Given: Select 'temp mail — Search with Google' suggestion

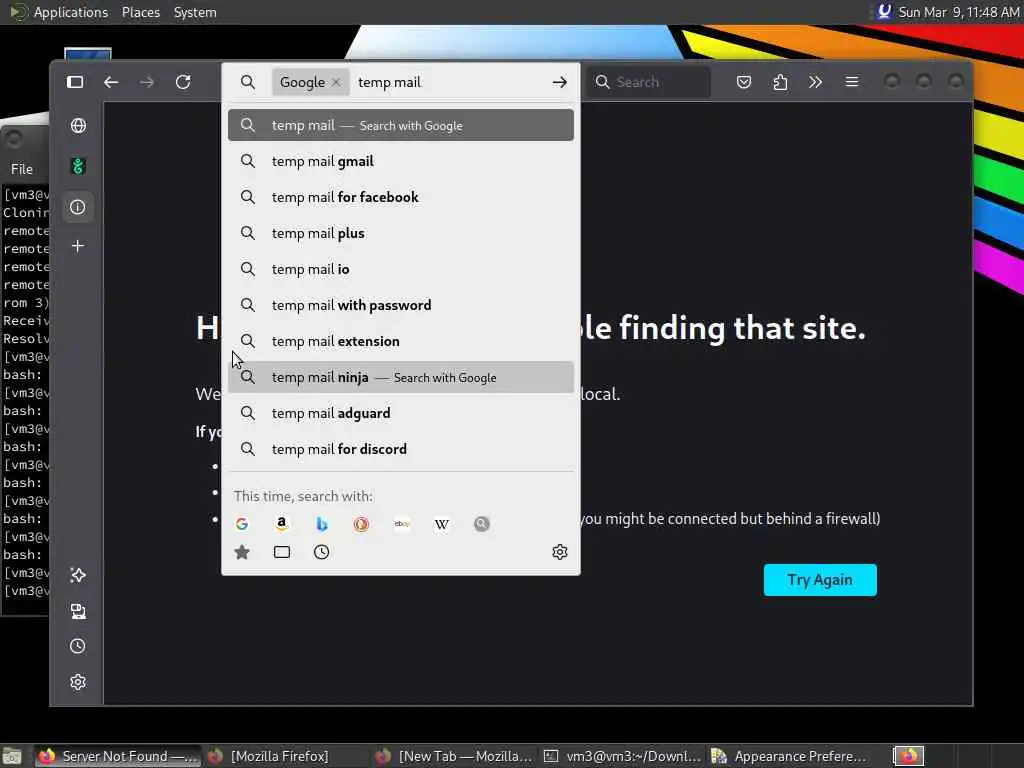Looking at the screenshot, I should pos(401,125).
